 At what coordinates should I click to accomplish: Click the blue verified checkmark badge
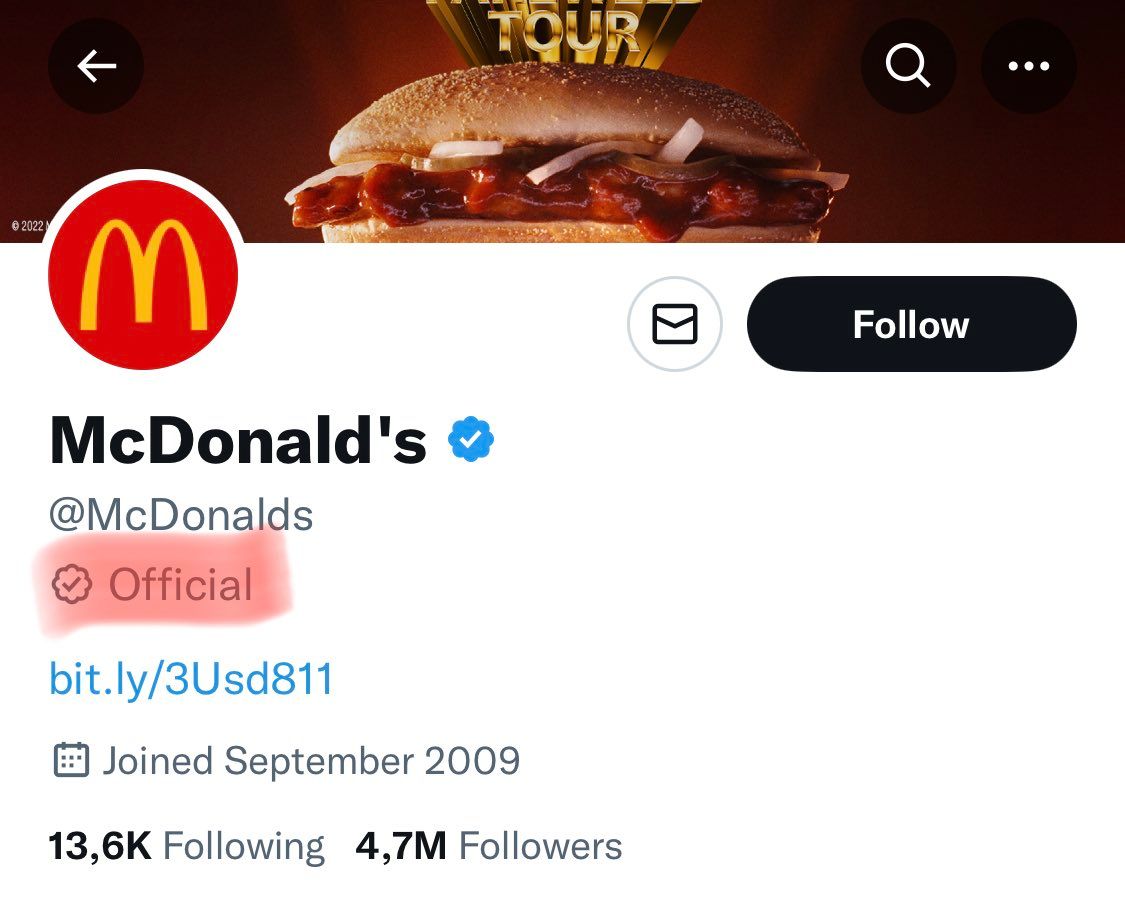[x=472, y=440]
